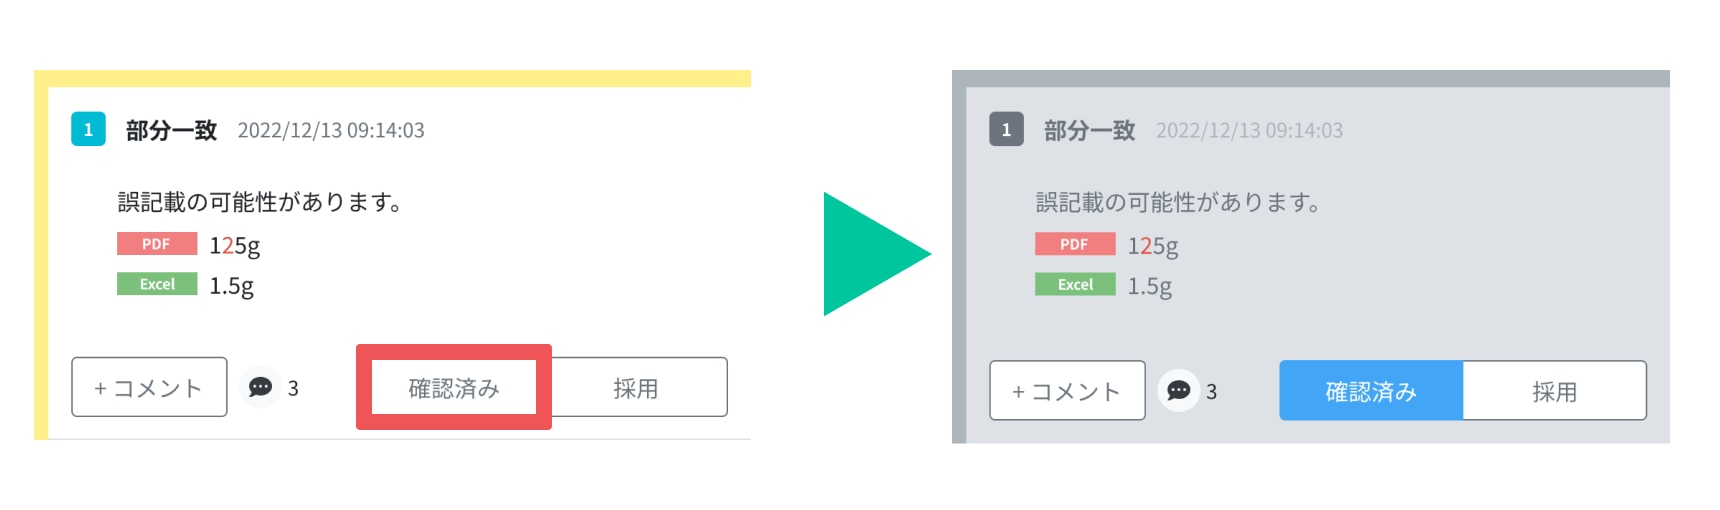This screenshot has height=510, width=1720.
Task: Click the Excel label in the grayed card
Action: pyautogui.click(x=1075, y=284)
